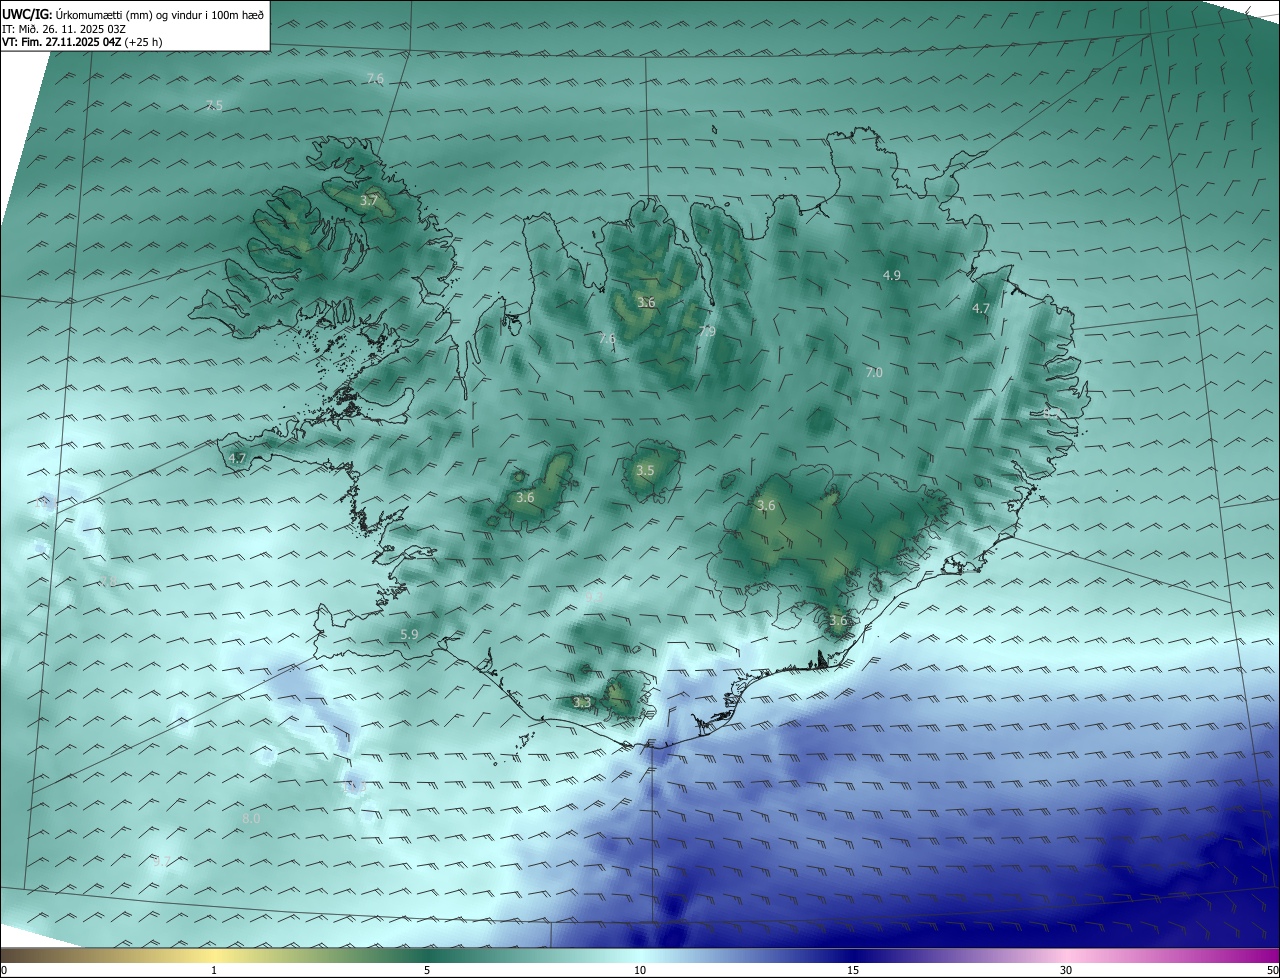
Task: Click the 5.9 value label on the map
Action: (409, 634)
